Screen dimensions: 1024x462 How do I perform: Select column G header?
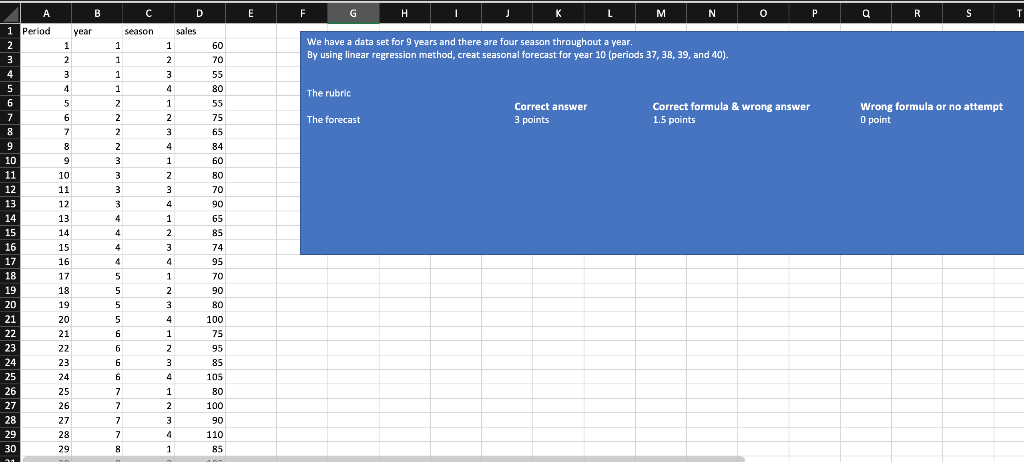[353, 13]
